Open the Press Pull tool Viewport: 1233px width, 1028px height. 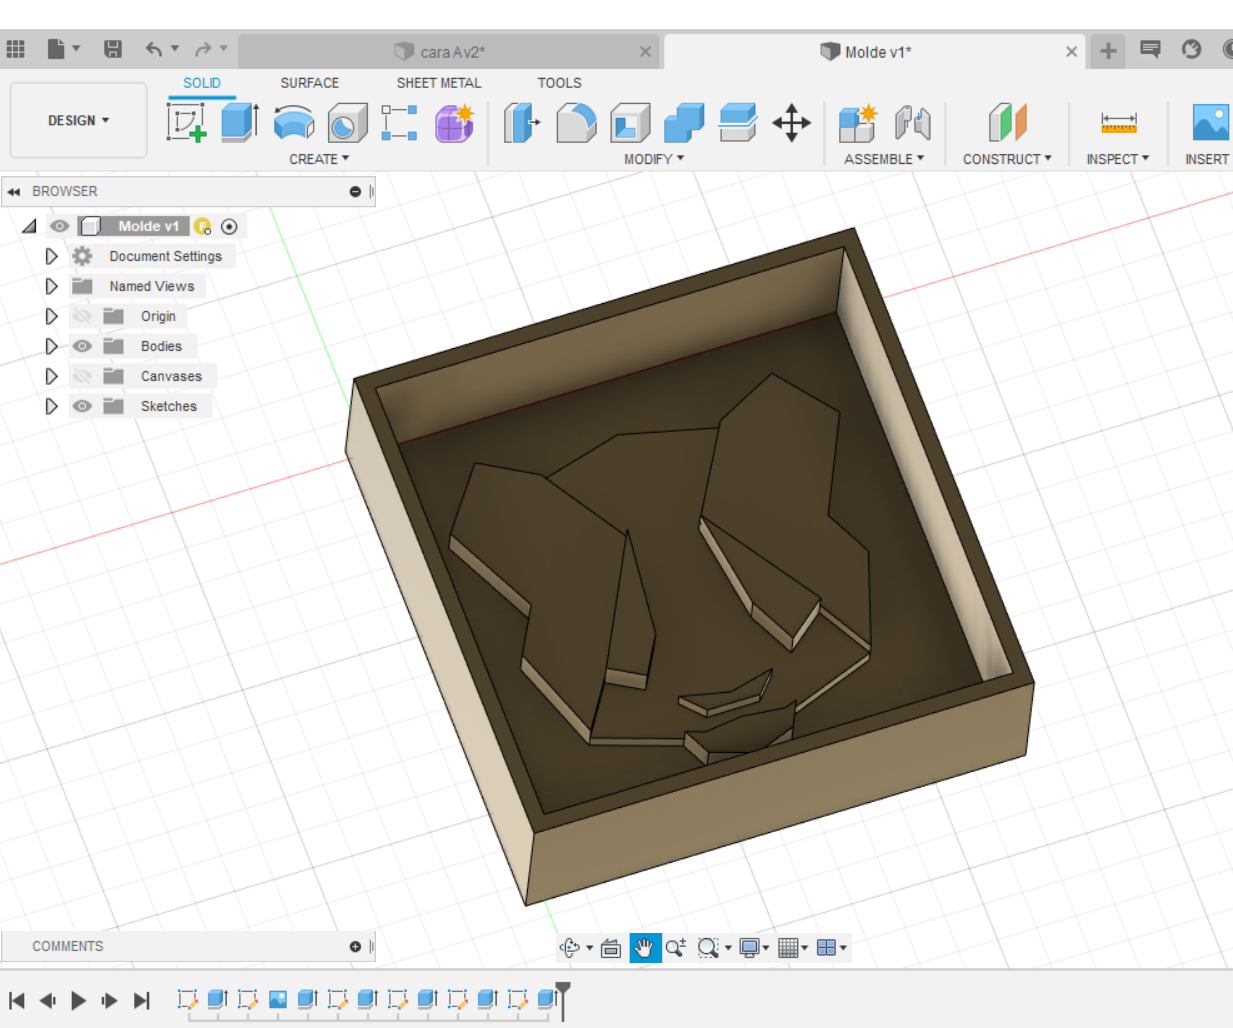521,120
